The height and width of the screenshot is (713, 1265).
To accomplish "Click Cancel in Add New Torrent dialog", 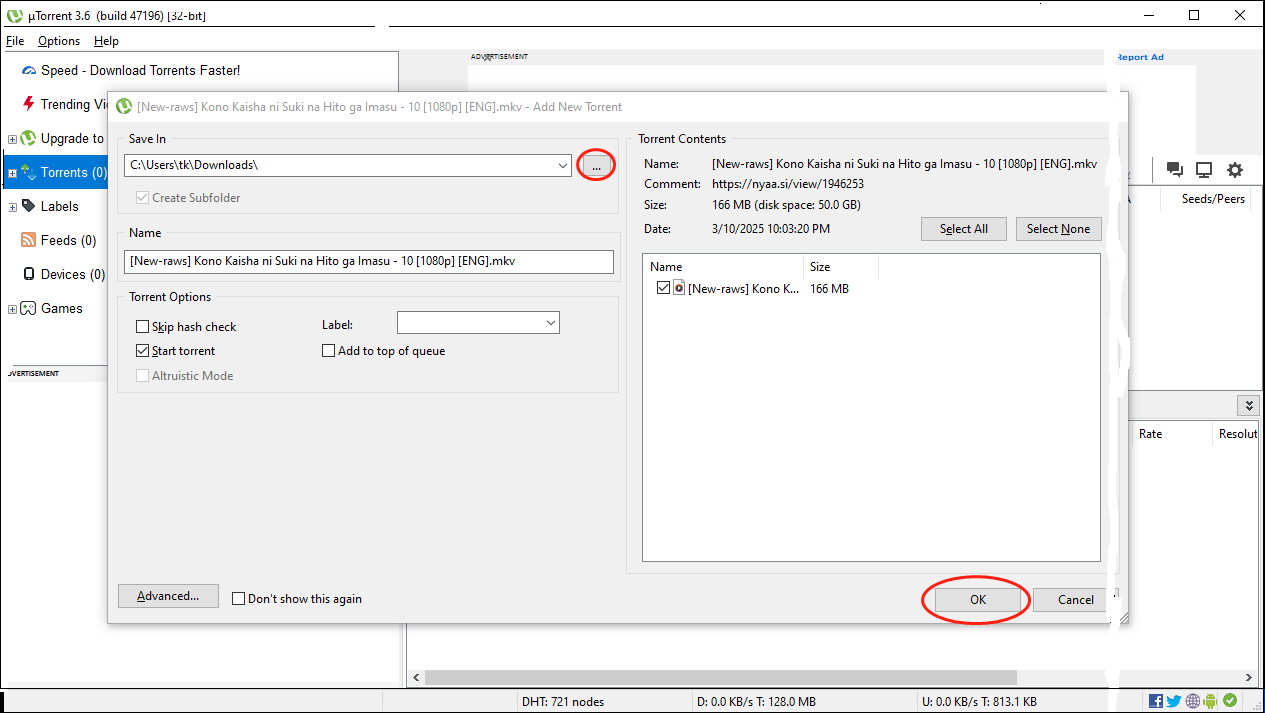I will pos(1076,600).
